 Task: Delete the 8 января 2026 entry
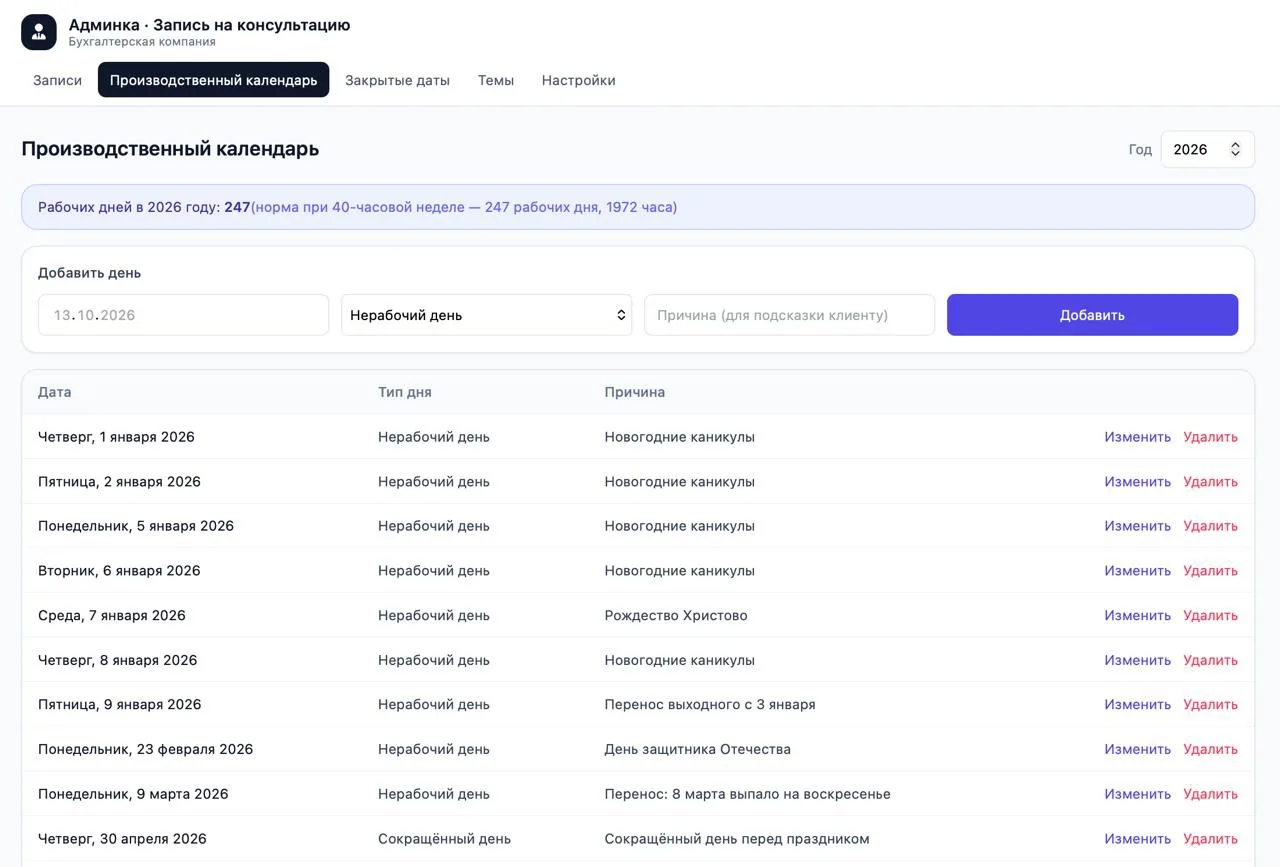click(1210, 660)
